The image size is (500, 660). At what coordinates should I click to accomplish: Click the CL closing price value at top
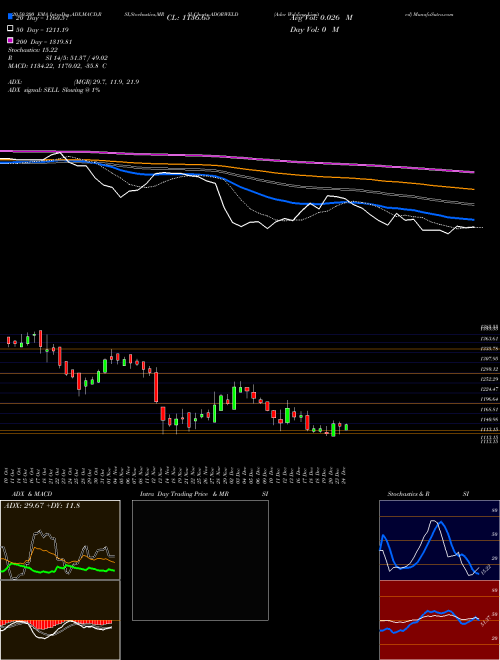coord(188,18)
